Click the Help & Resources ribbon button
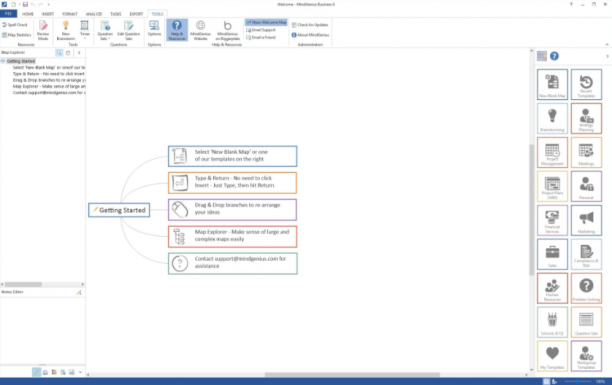The width and height of the screenshot is (612, 385). (x=177, y=30)
